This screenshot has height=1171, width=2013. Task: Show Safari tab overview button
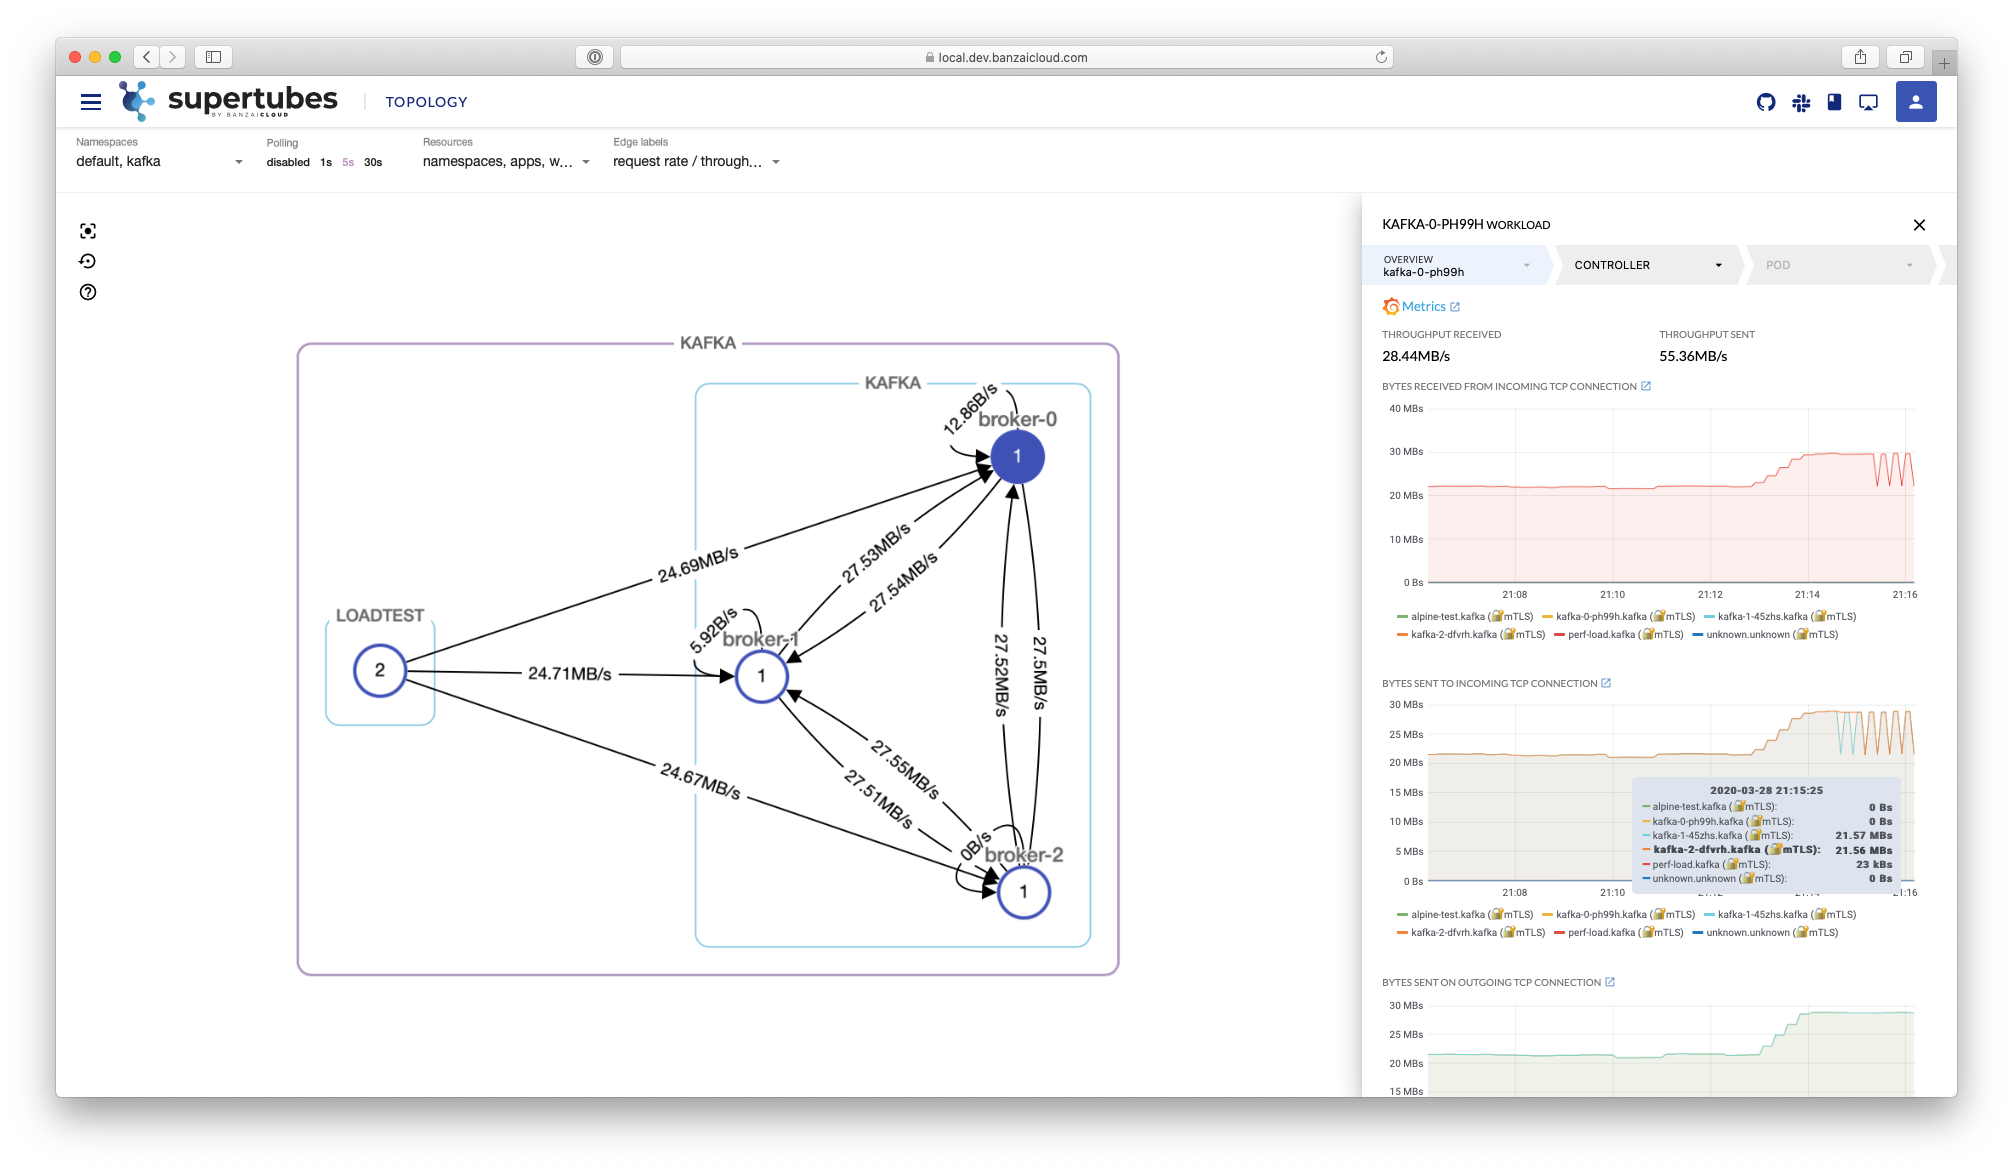click(x=1906, y=57)
